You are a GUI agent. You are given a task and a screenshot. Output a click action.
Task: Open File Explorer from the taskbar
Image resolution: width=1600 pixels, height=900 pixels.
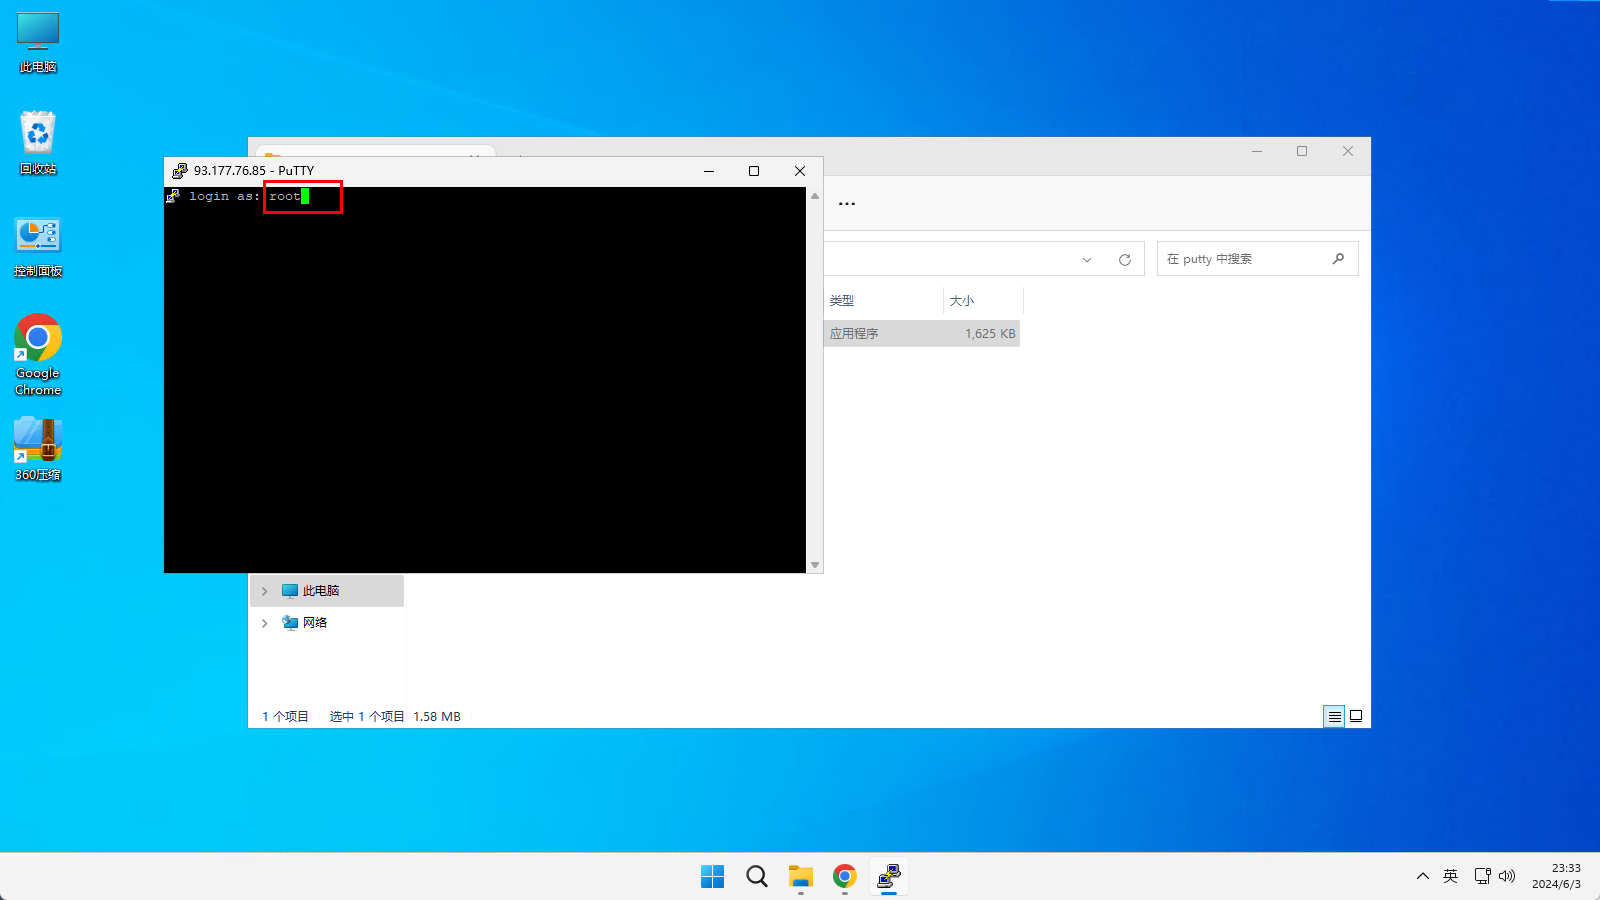[801, 877]
